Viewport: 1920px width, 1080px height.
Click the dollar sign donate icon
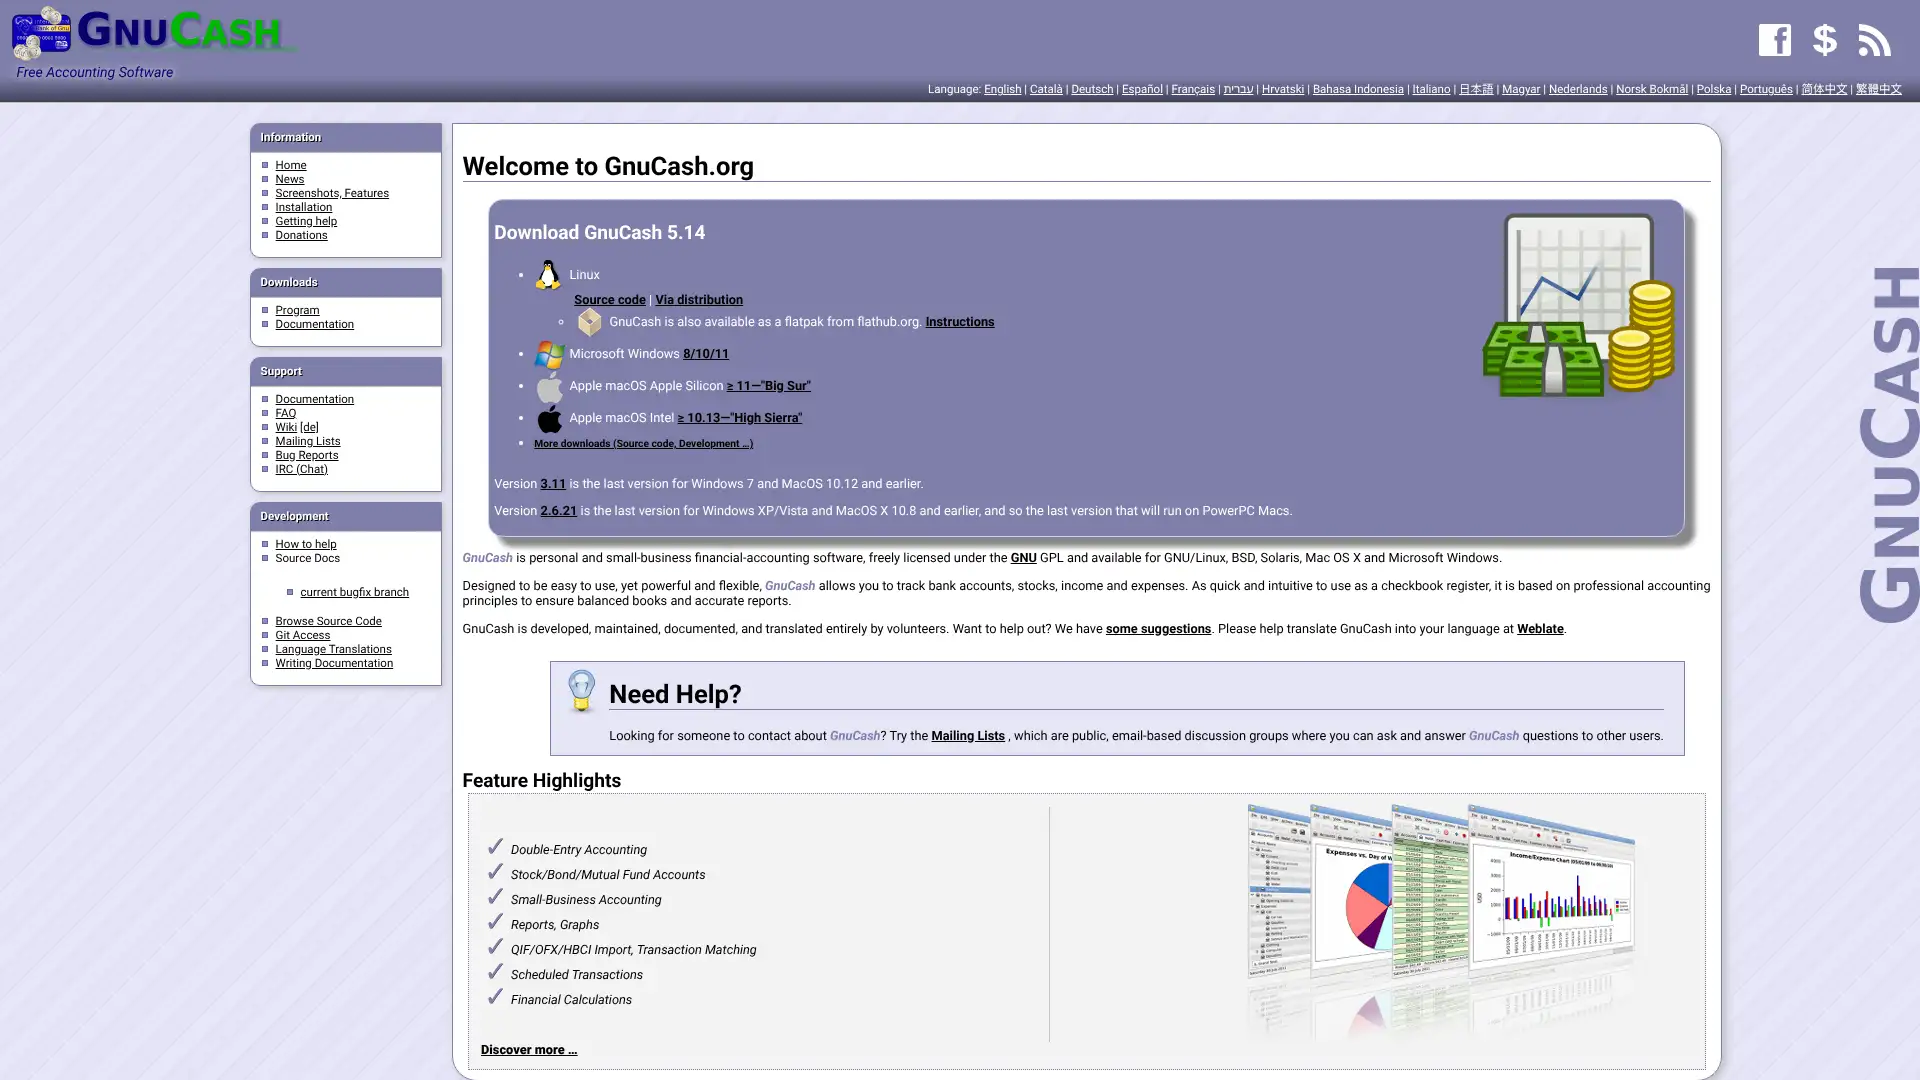point(1825,40)
